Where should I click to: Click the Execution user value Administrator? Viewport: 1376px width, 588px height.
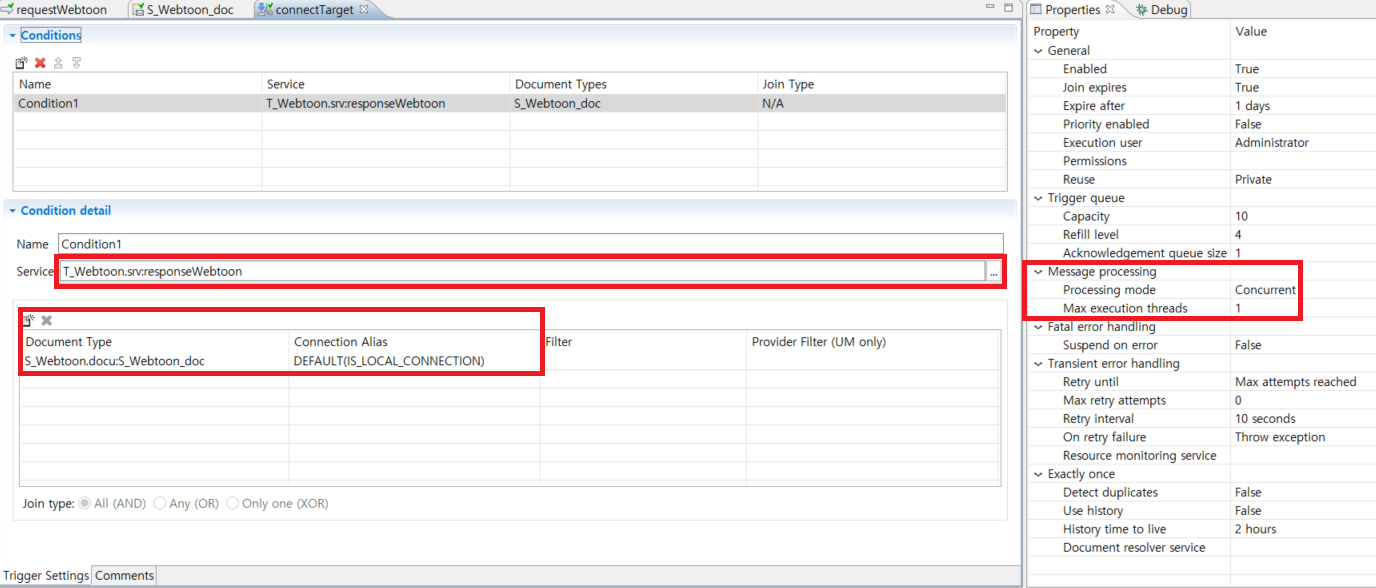point(1271,143)
